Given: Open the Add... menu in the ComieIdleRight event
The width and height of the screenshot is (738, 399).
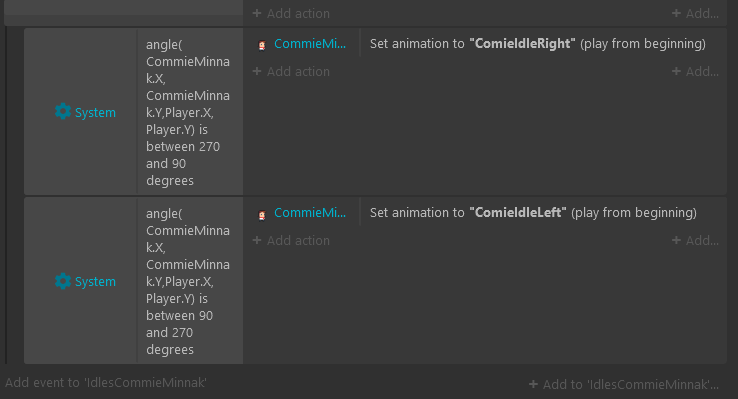Looking at the screenshot, I should pyautogui.click(x=695, y=71).
